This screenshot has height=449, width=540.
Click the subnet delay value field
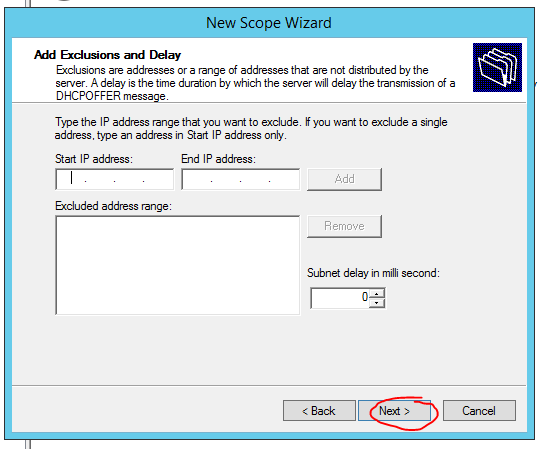pyautogui.click(x=340, y=298)
